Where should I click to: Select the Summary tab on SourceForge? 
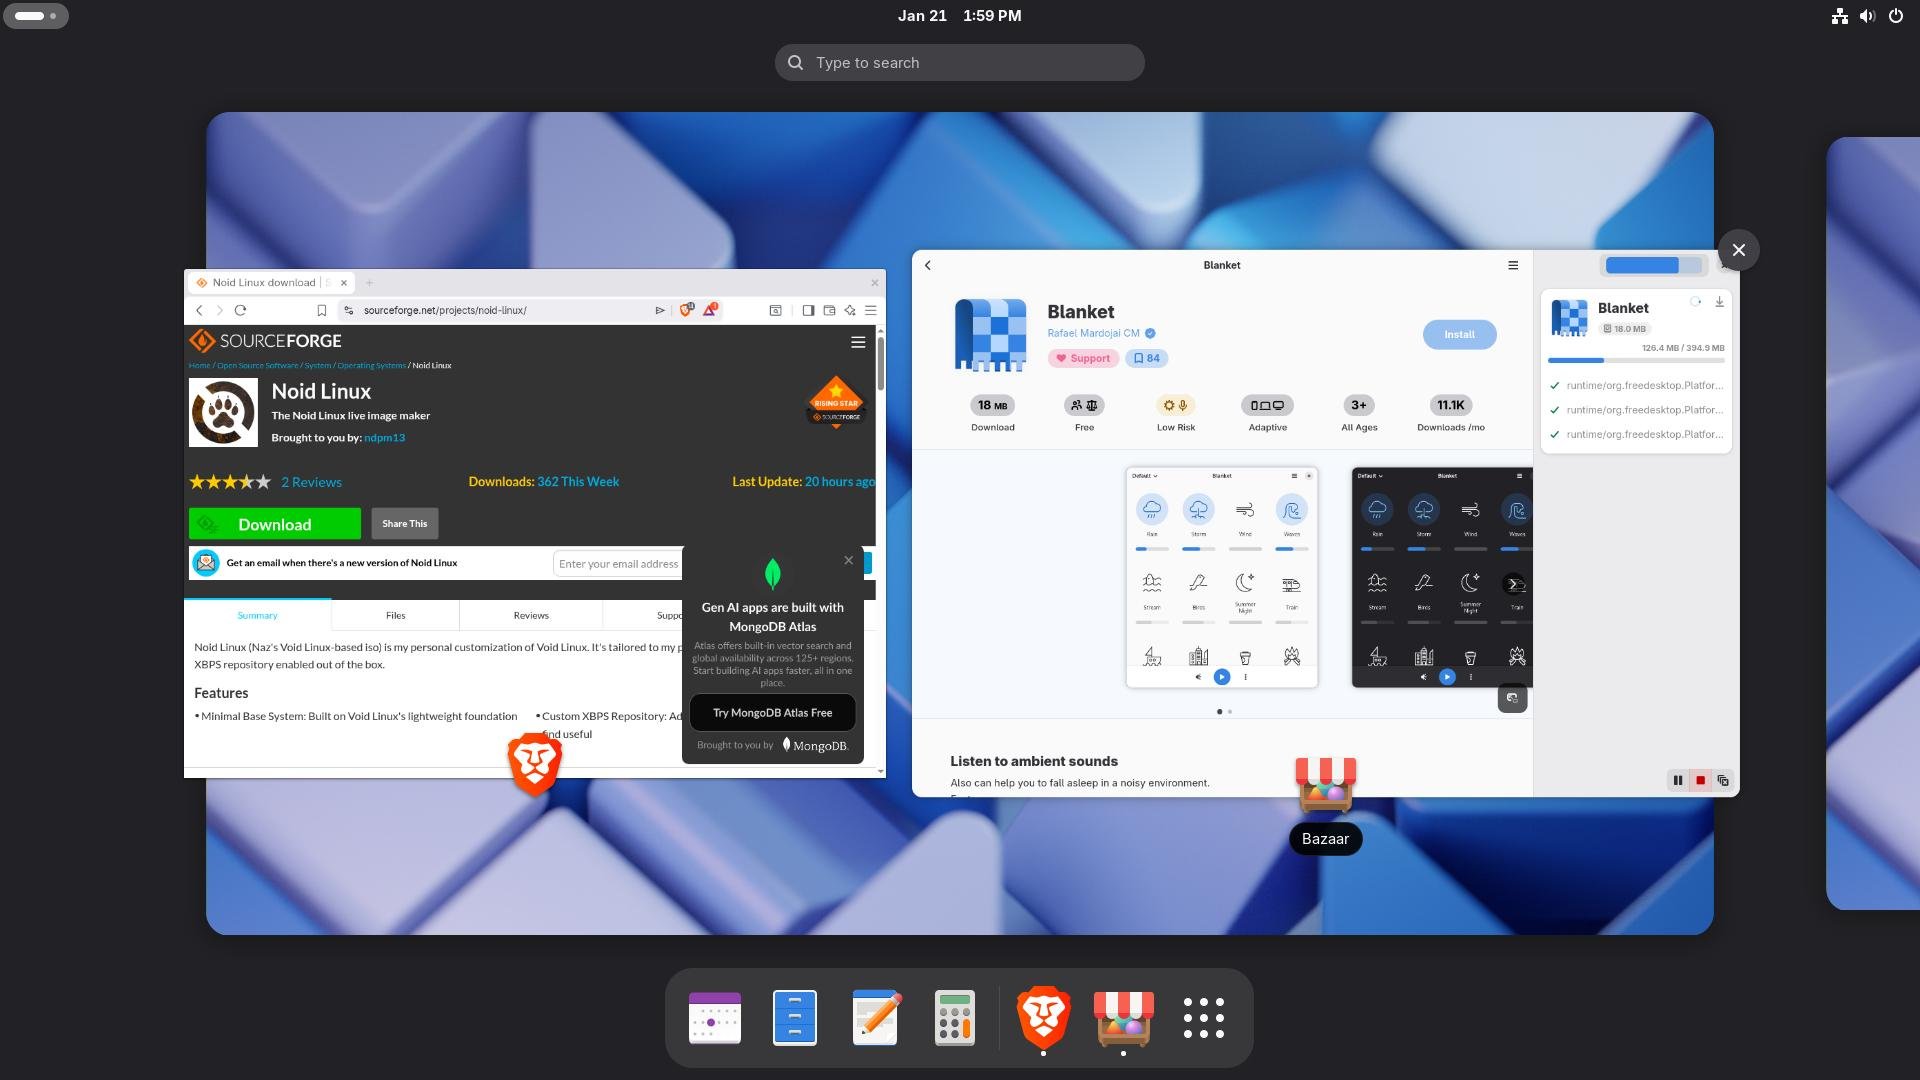coord(257,615)
